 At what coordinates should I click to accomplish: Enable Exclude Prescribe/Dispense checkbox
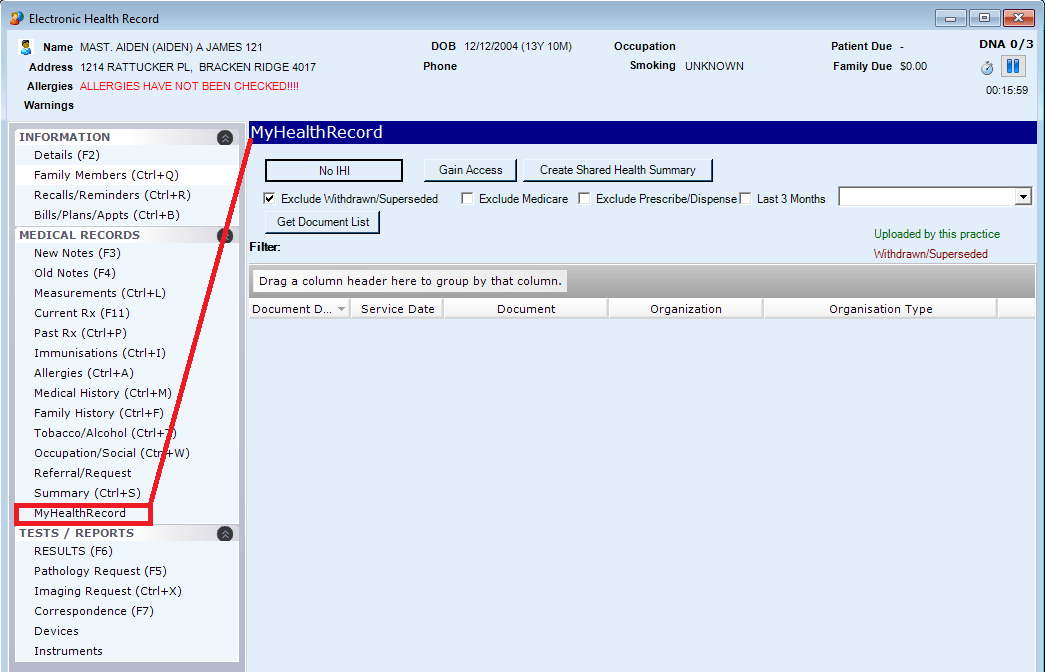[584, 198]
